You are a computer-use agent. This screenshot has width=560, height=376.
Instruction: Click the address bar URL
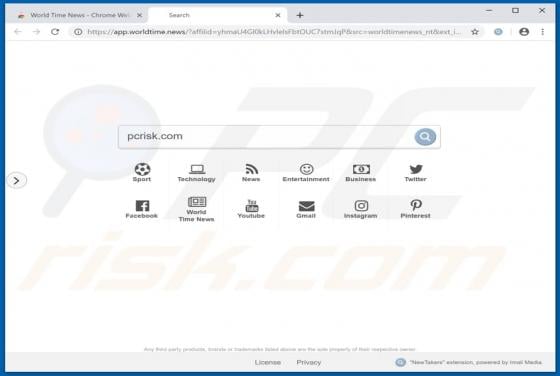[274, 32]
